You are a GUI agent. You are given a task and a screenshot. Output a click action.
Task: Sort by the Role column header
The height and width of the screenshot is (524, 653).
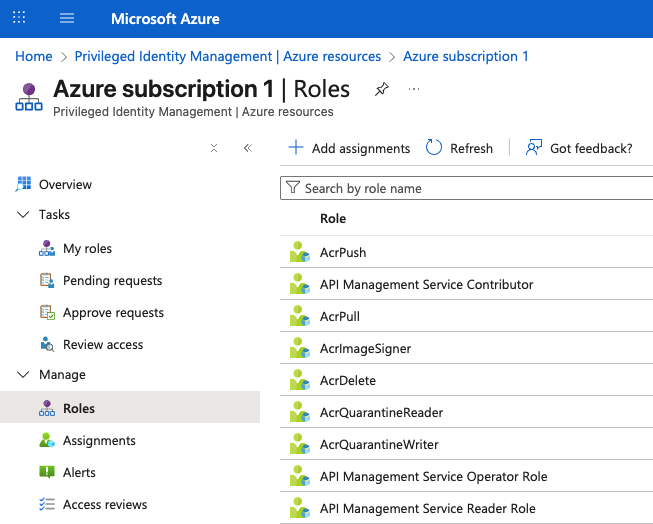pyautogui.click(x=333, y=219)
